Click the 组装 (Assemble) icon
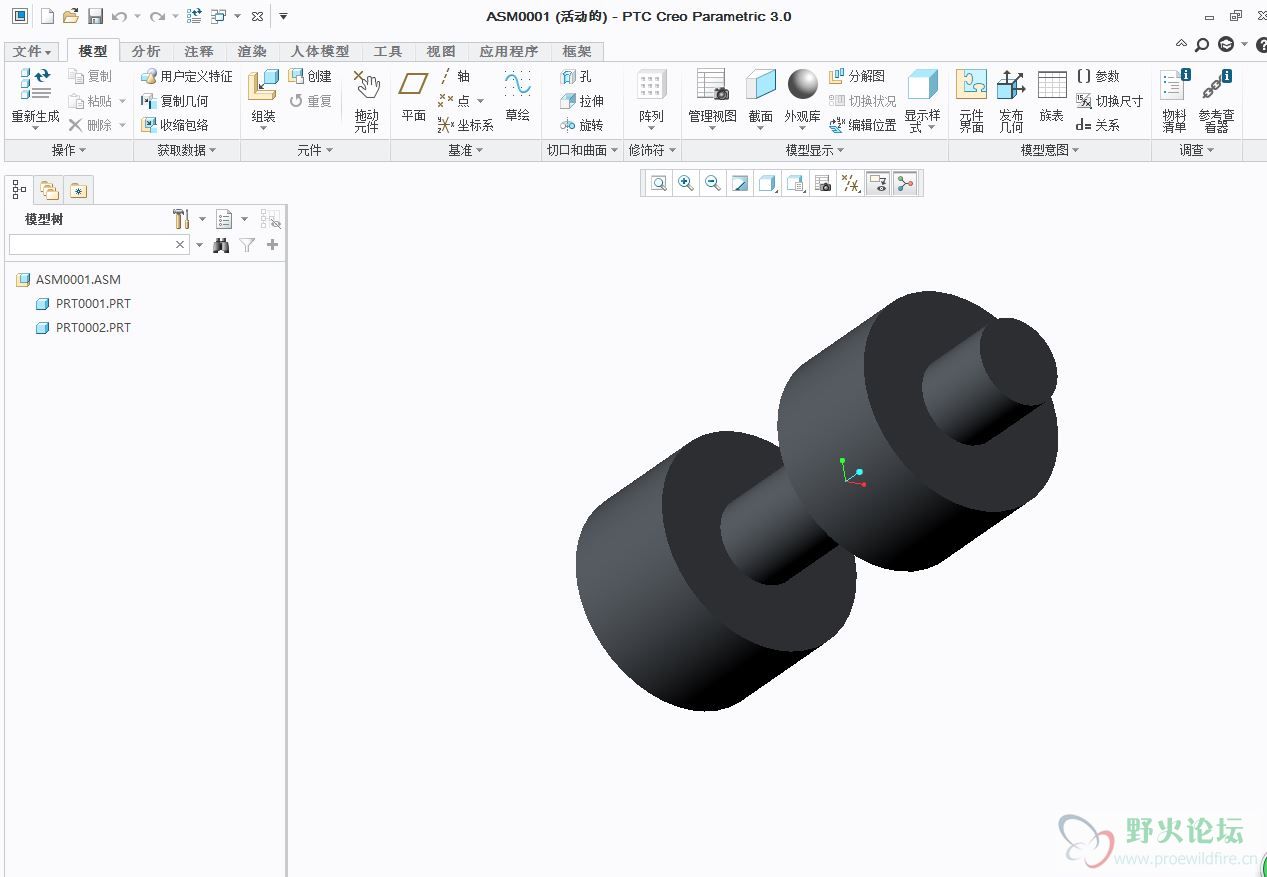1267x877 pixels. point(264,85)
